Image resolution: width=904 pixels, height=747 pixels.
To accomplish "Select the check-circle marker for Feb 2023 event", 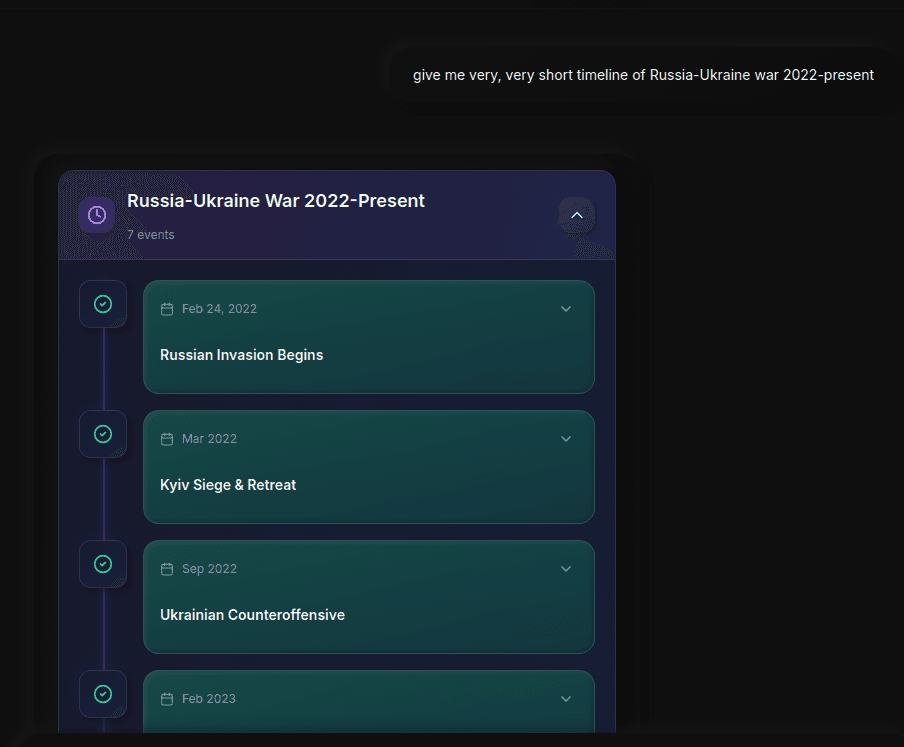I will pyautogui.click(x=103, y=694).
